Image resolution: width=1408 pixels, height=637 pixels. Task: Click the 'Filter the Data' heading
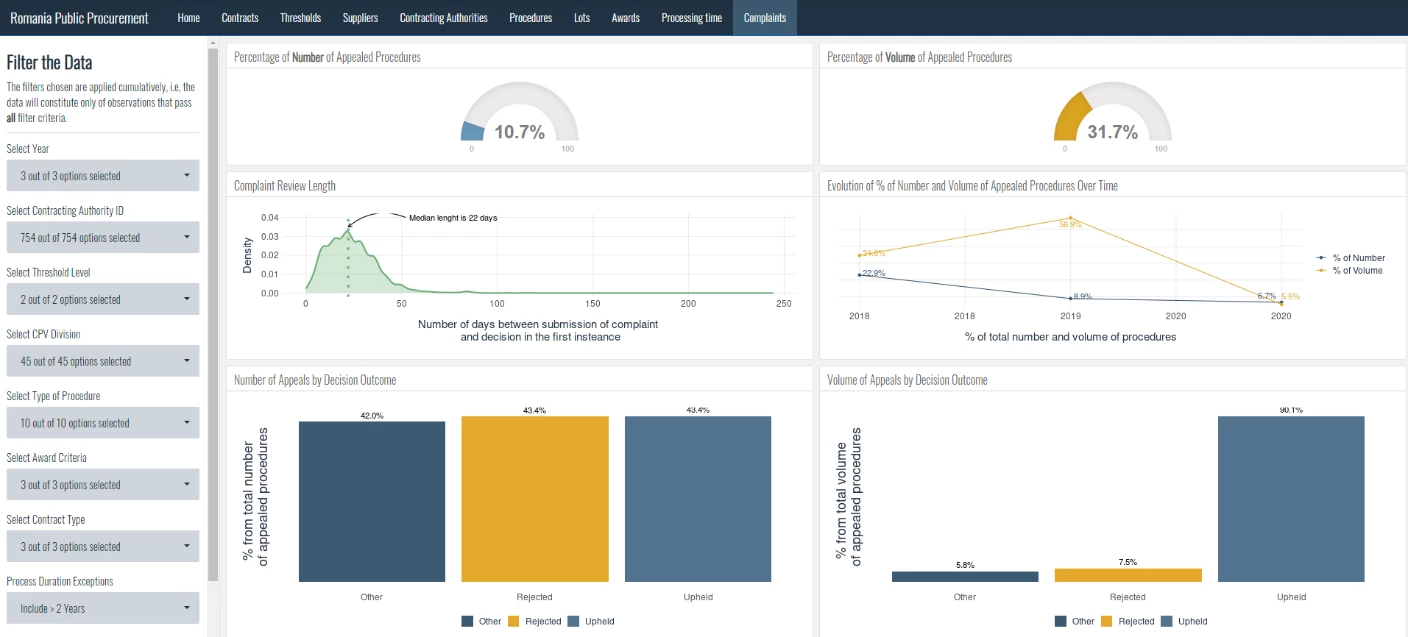coord(49,62)
